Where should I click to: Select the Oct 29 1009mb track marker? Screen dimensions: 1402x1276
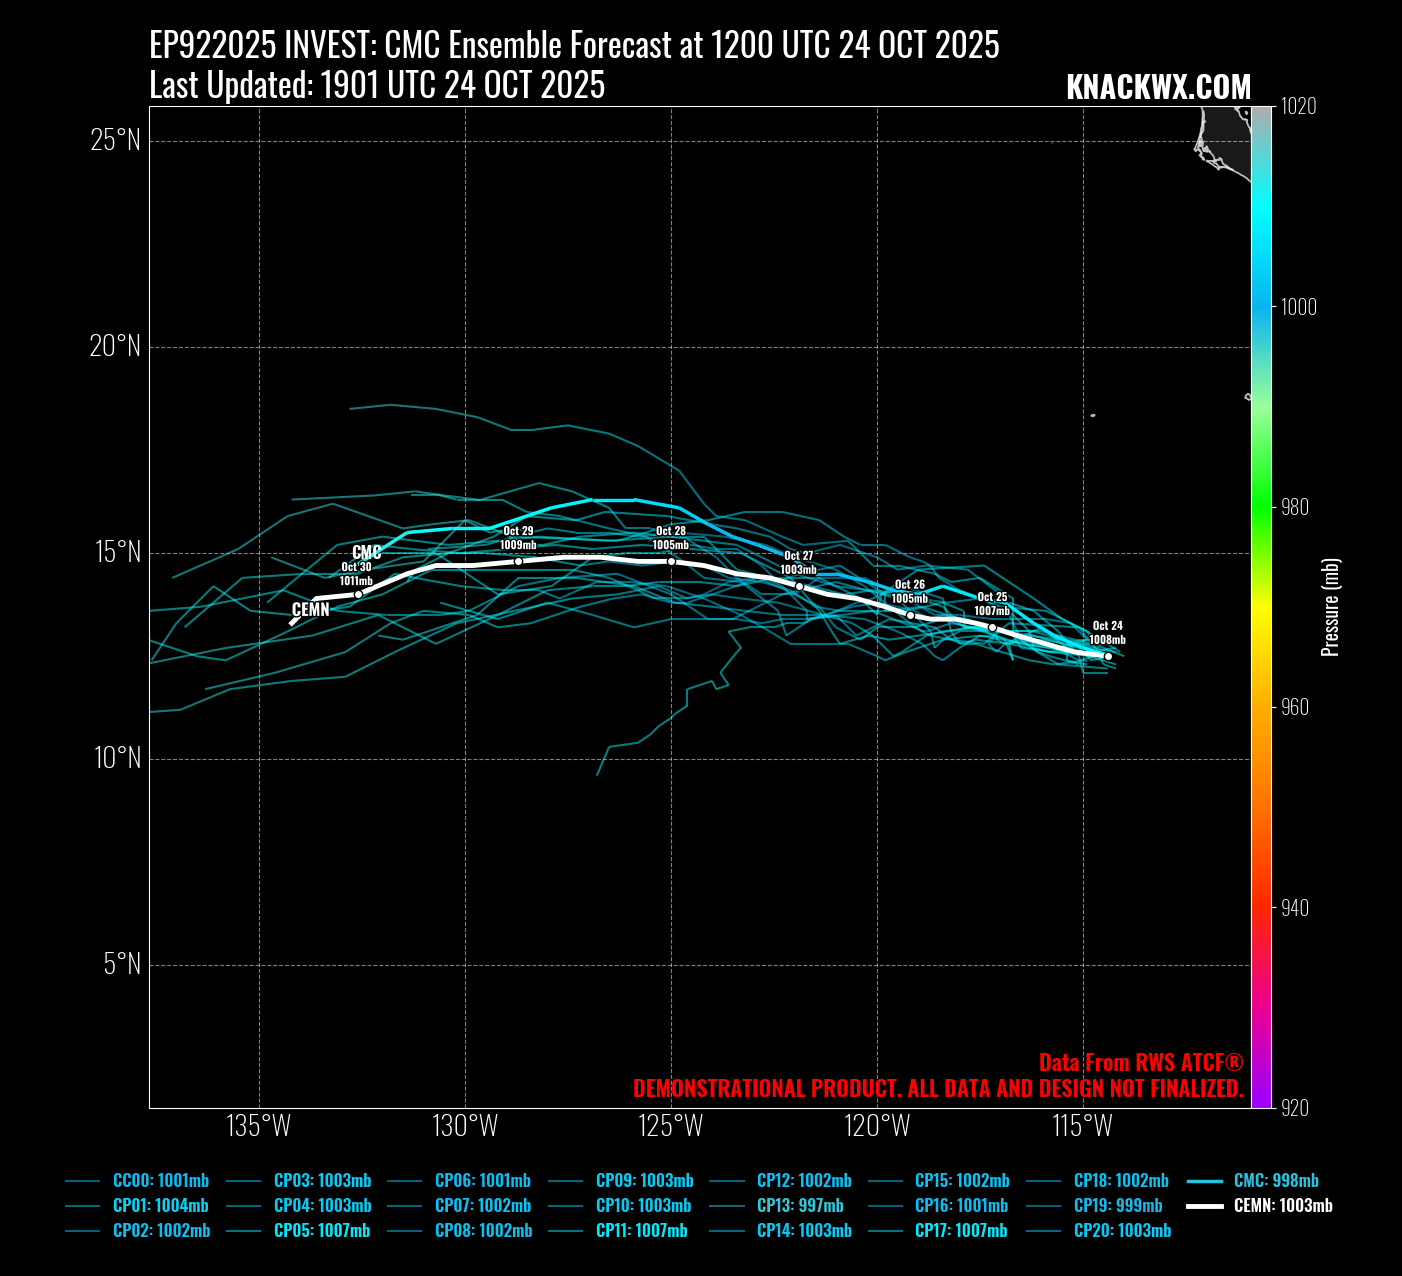(518, 561)
